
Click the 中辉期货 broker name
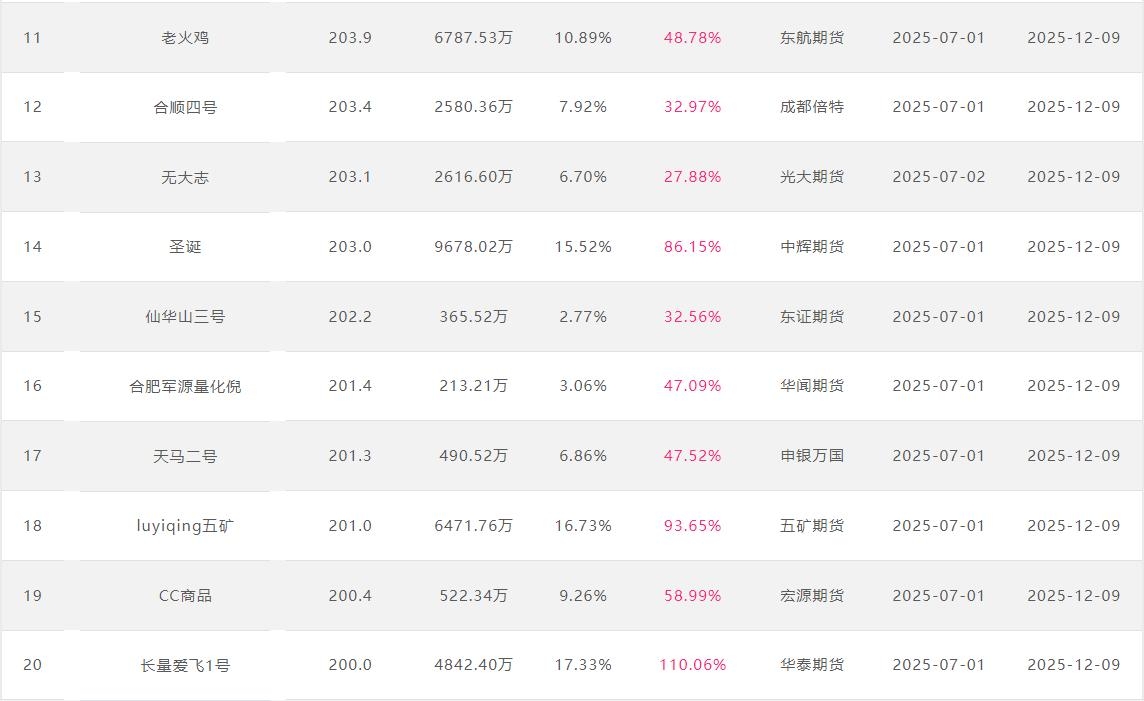coord(812,247)
